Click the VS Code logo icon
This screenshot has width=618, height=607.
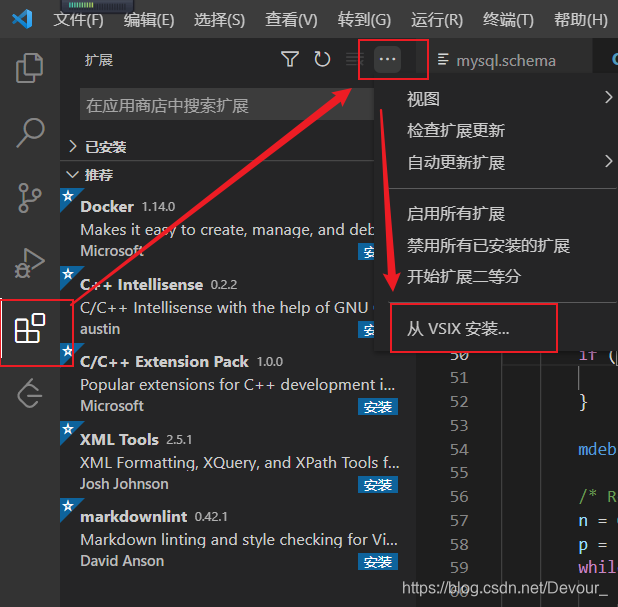pos(22,19)
